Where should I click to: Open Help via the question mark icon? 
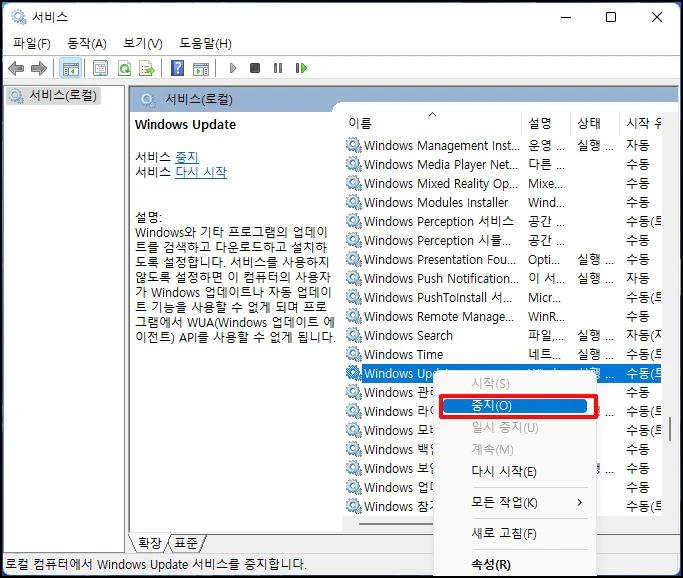(177, 68)
